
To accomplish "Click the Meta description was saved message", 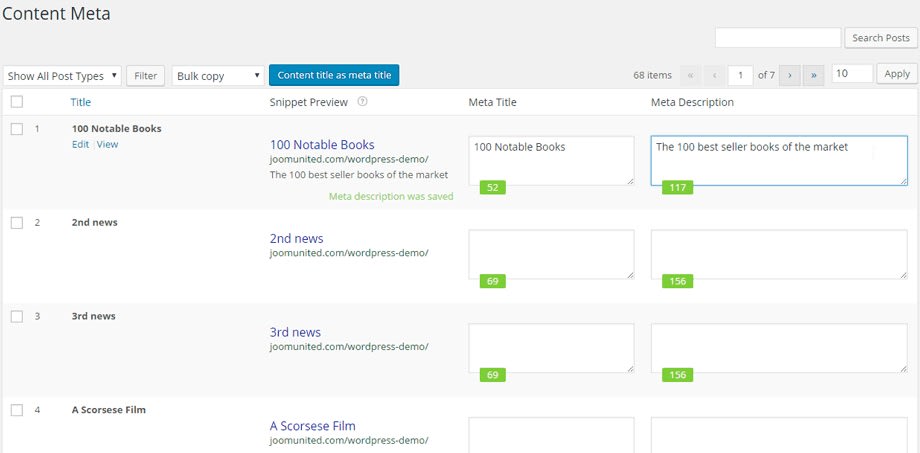I will coord(391,197).
